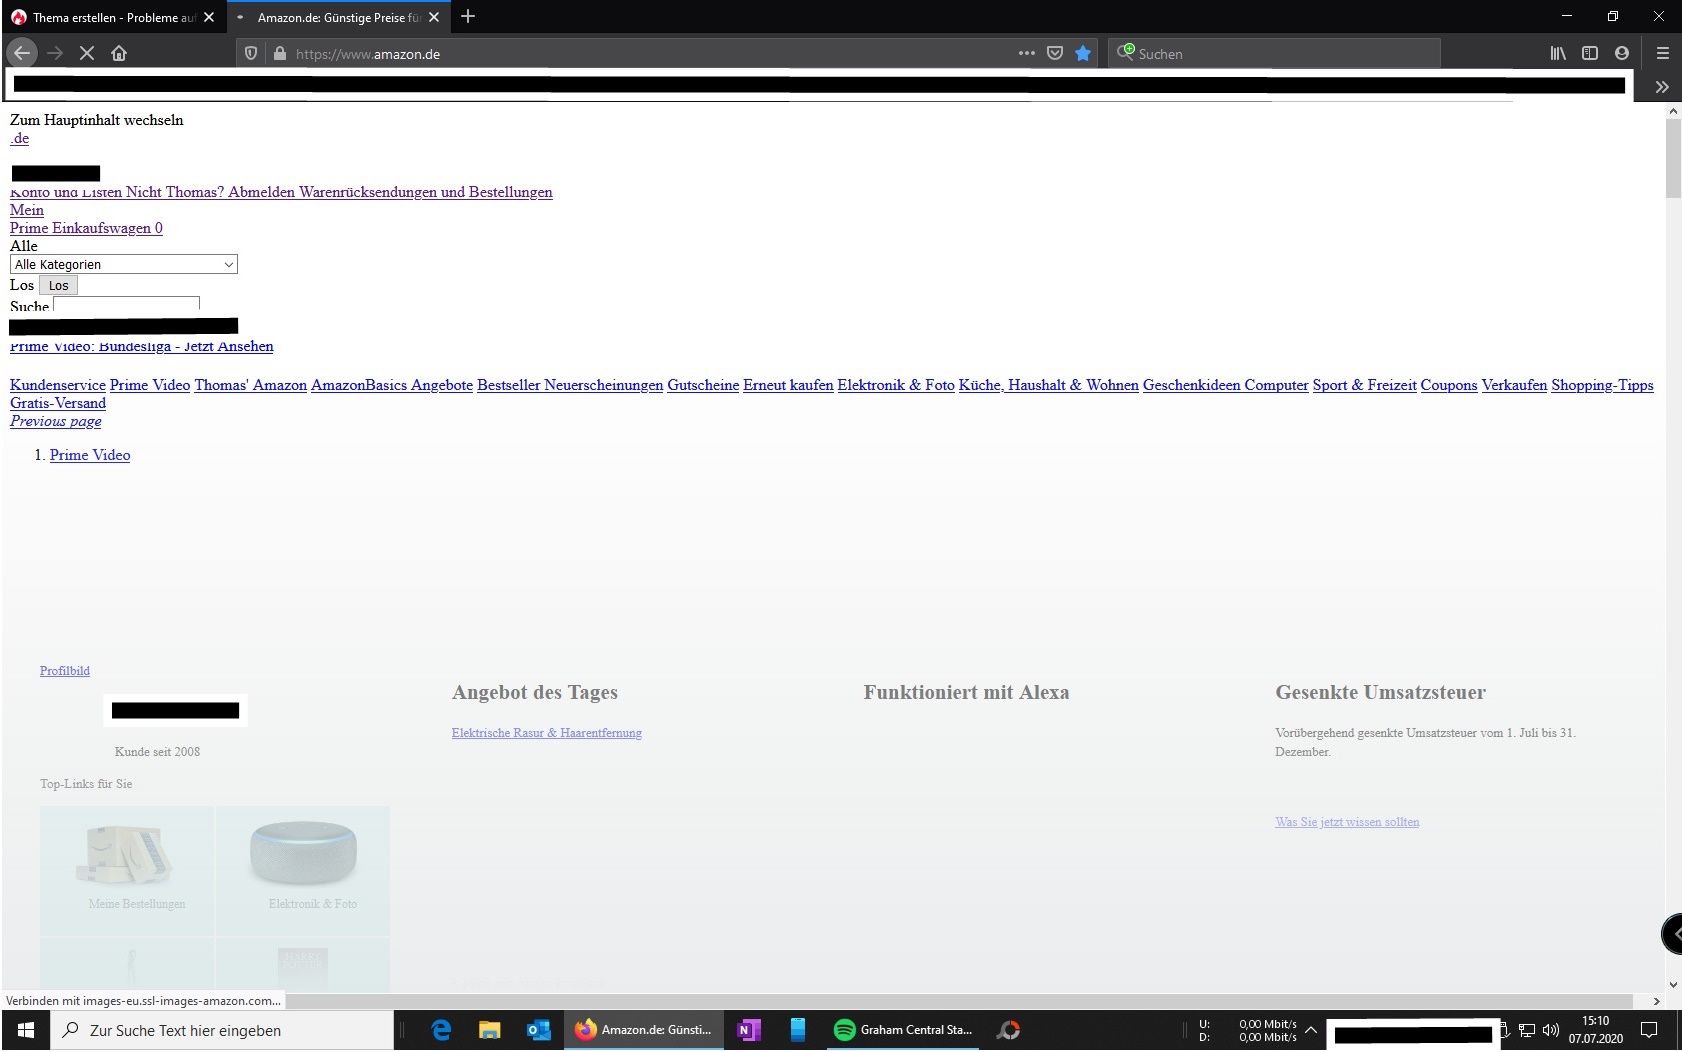
Task: Open OneNote from the taskbar
Action: pyautogui.click(x=749, y=1030)
